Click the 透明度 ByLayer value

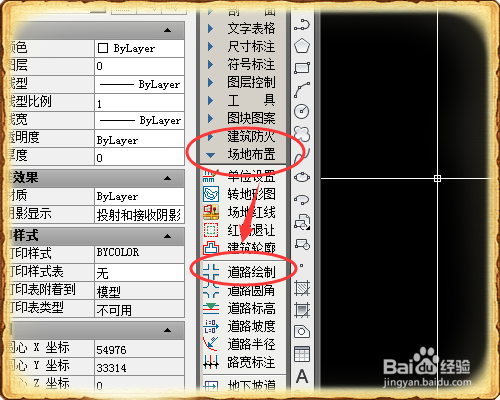pos(139,139)
